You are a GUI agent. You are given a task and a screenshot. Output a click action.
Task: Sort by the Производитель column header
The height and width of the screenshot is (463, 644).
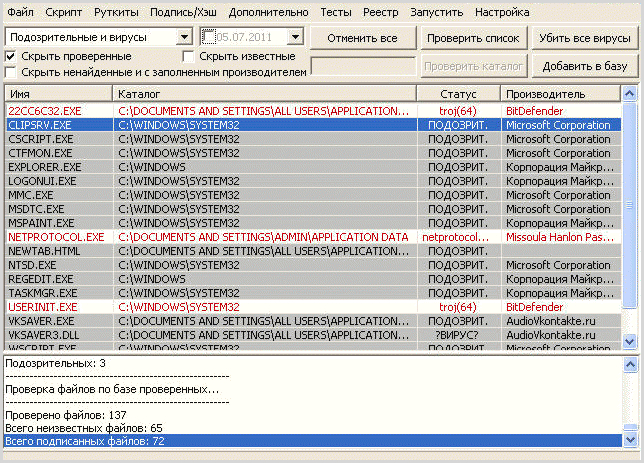[x=560, y=93]
